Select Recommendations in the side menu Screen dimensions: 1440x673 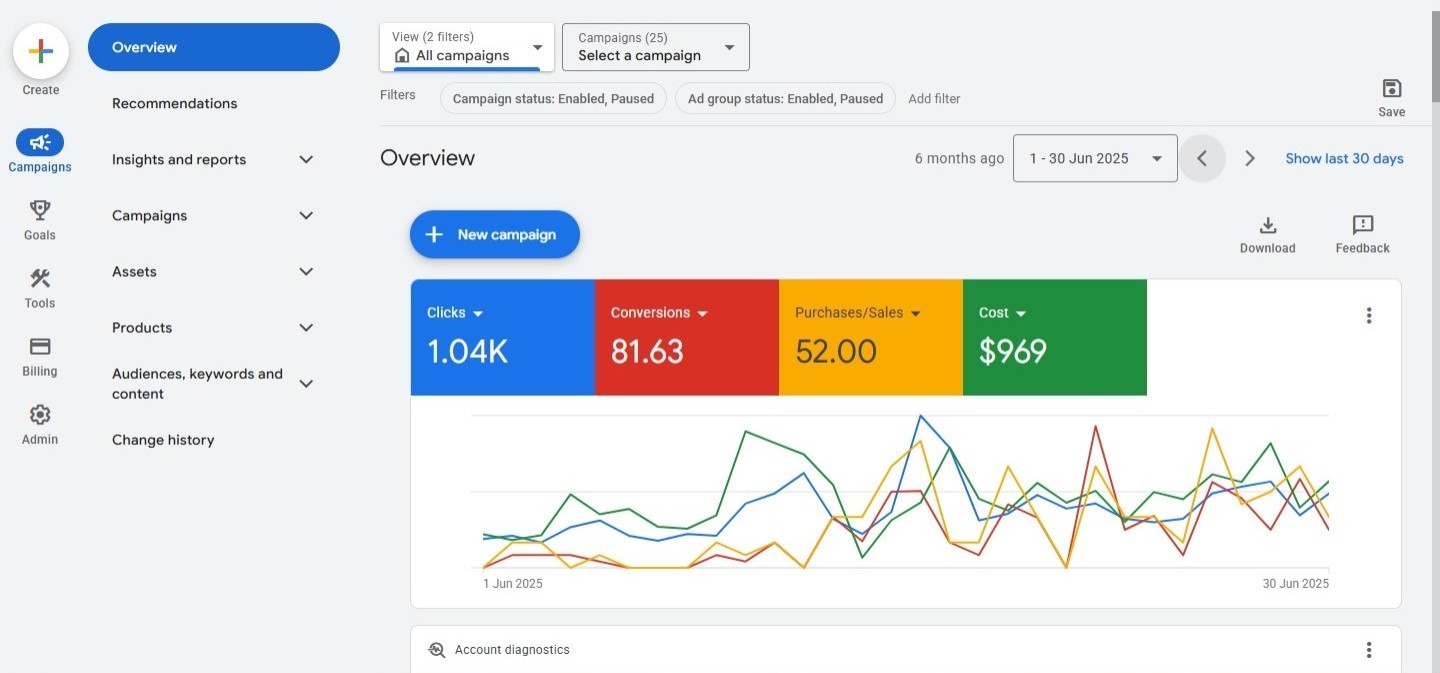point(175,104)
